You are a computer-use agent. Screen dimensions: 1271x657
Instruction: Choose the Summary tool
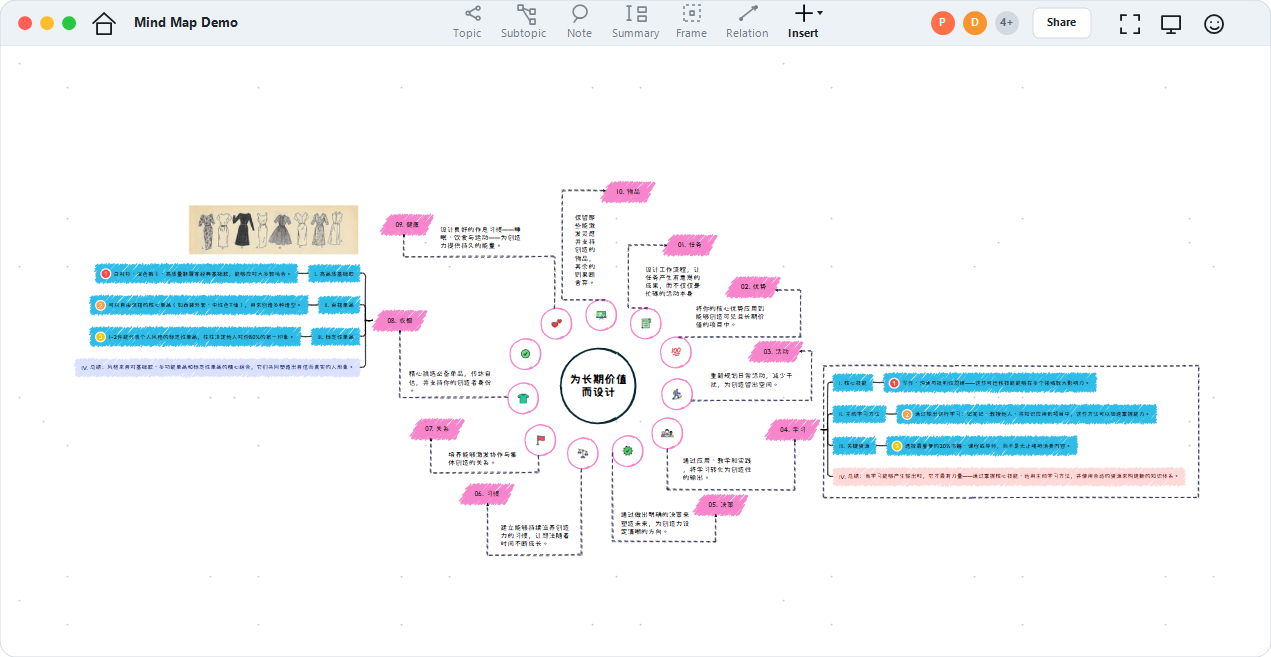tap(636, 22)
